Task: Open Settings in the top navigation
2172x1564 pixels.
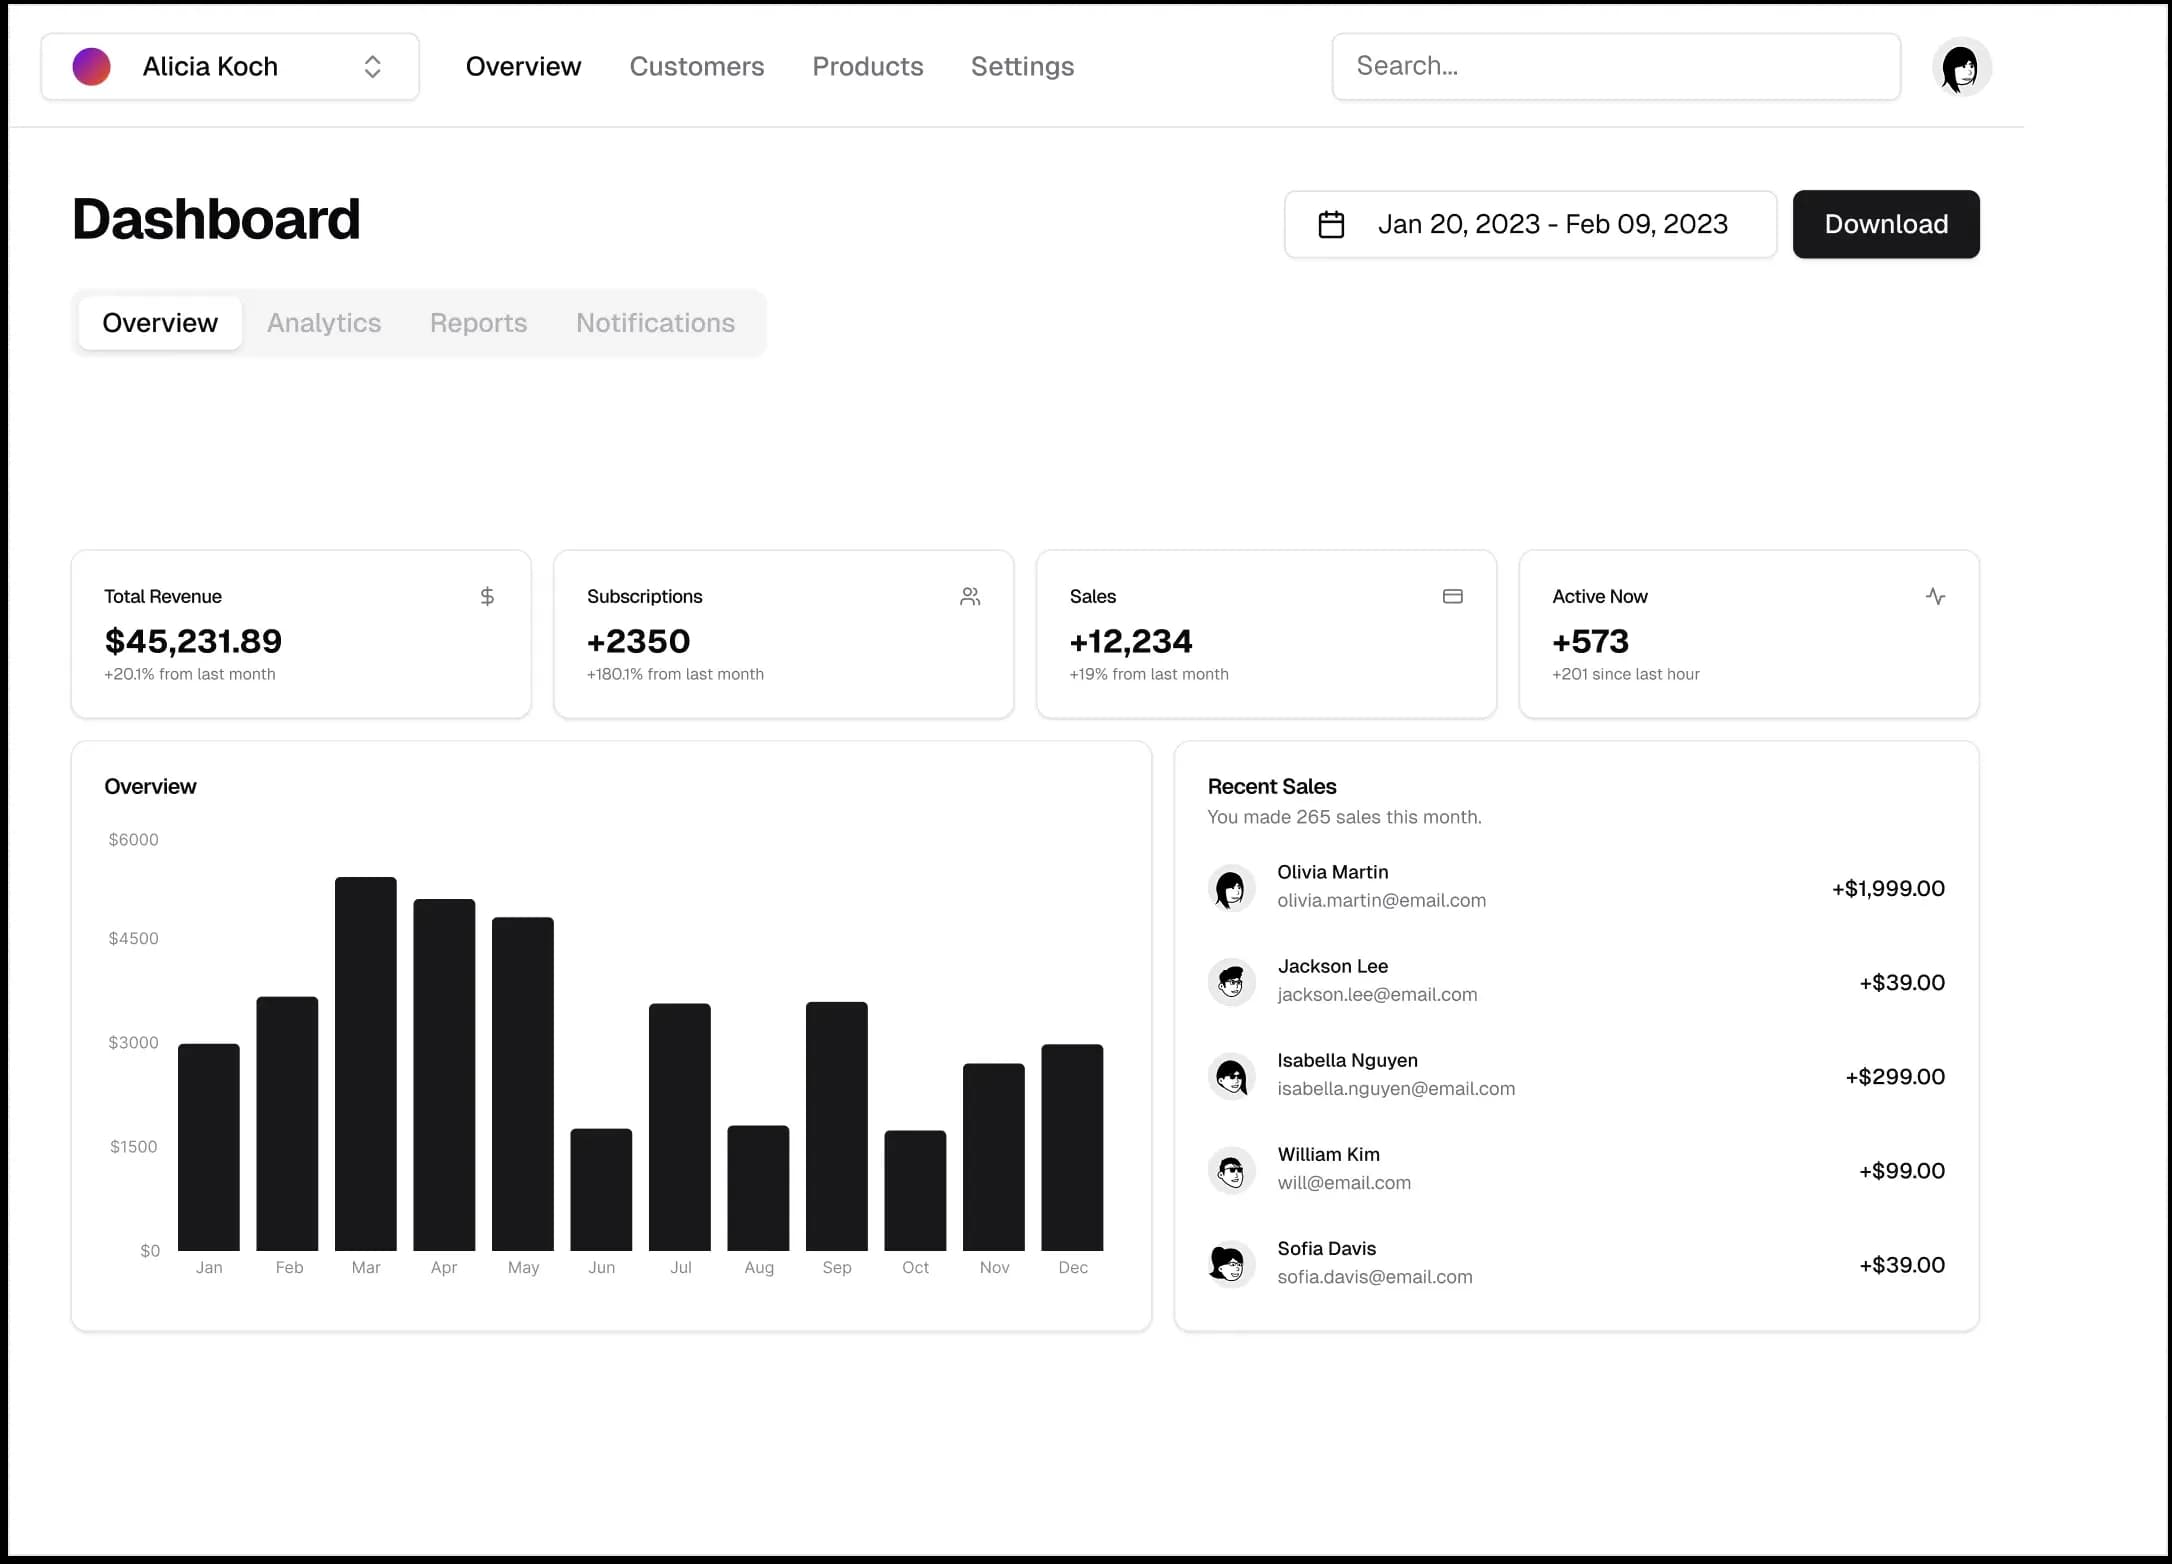Action: coord(1022,66)
